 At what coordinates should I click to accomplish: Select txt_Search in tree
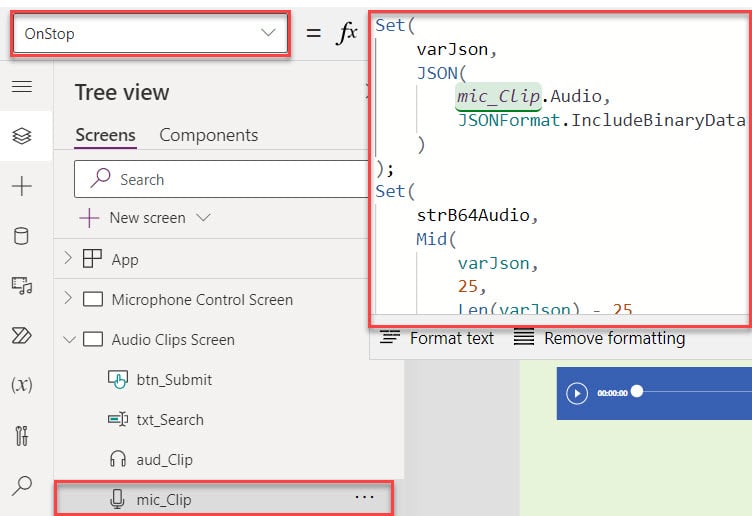click(x=170, y=420)
